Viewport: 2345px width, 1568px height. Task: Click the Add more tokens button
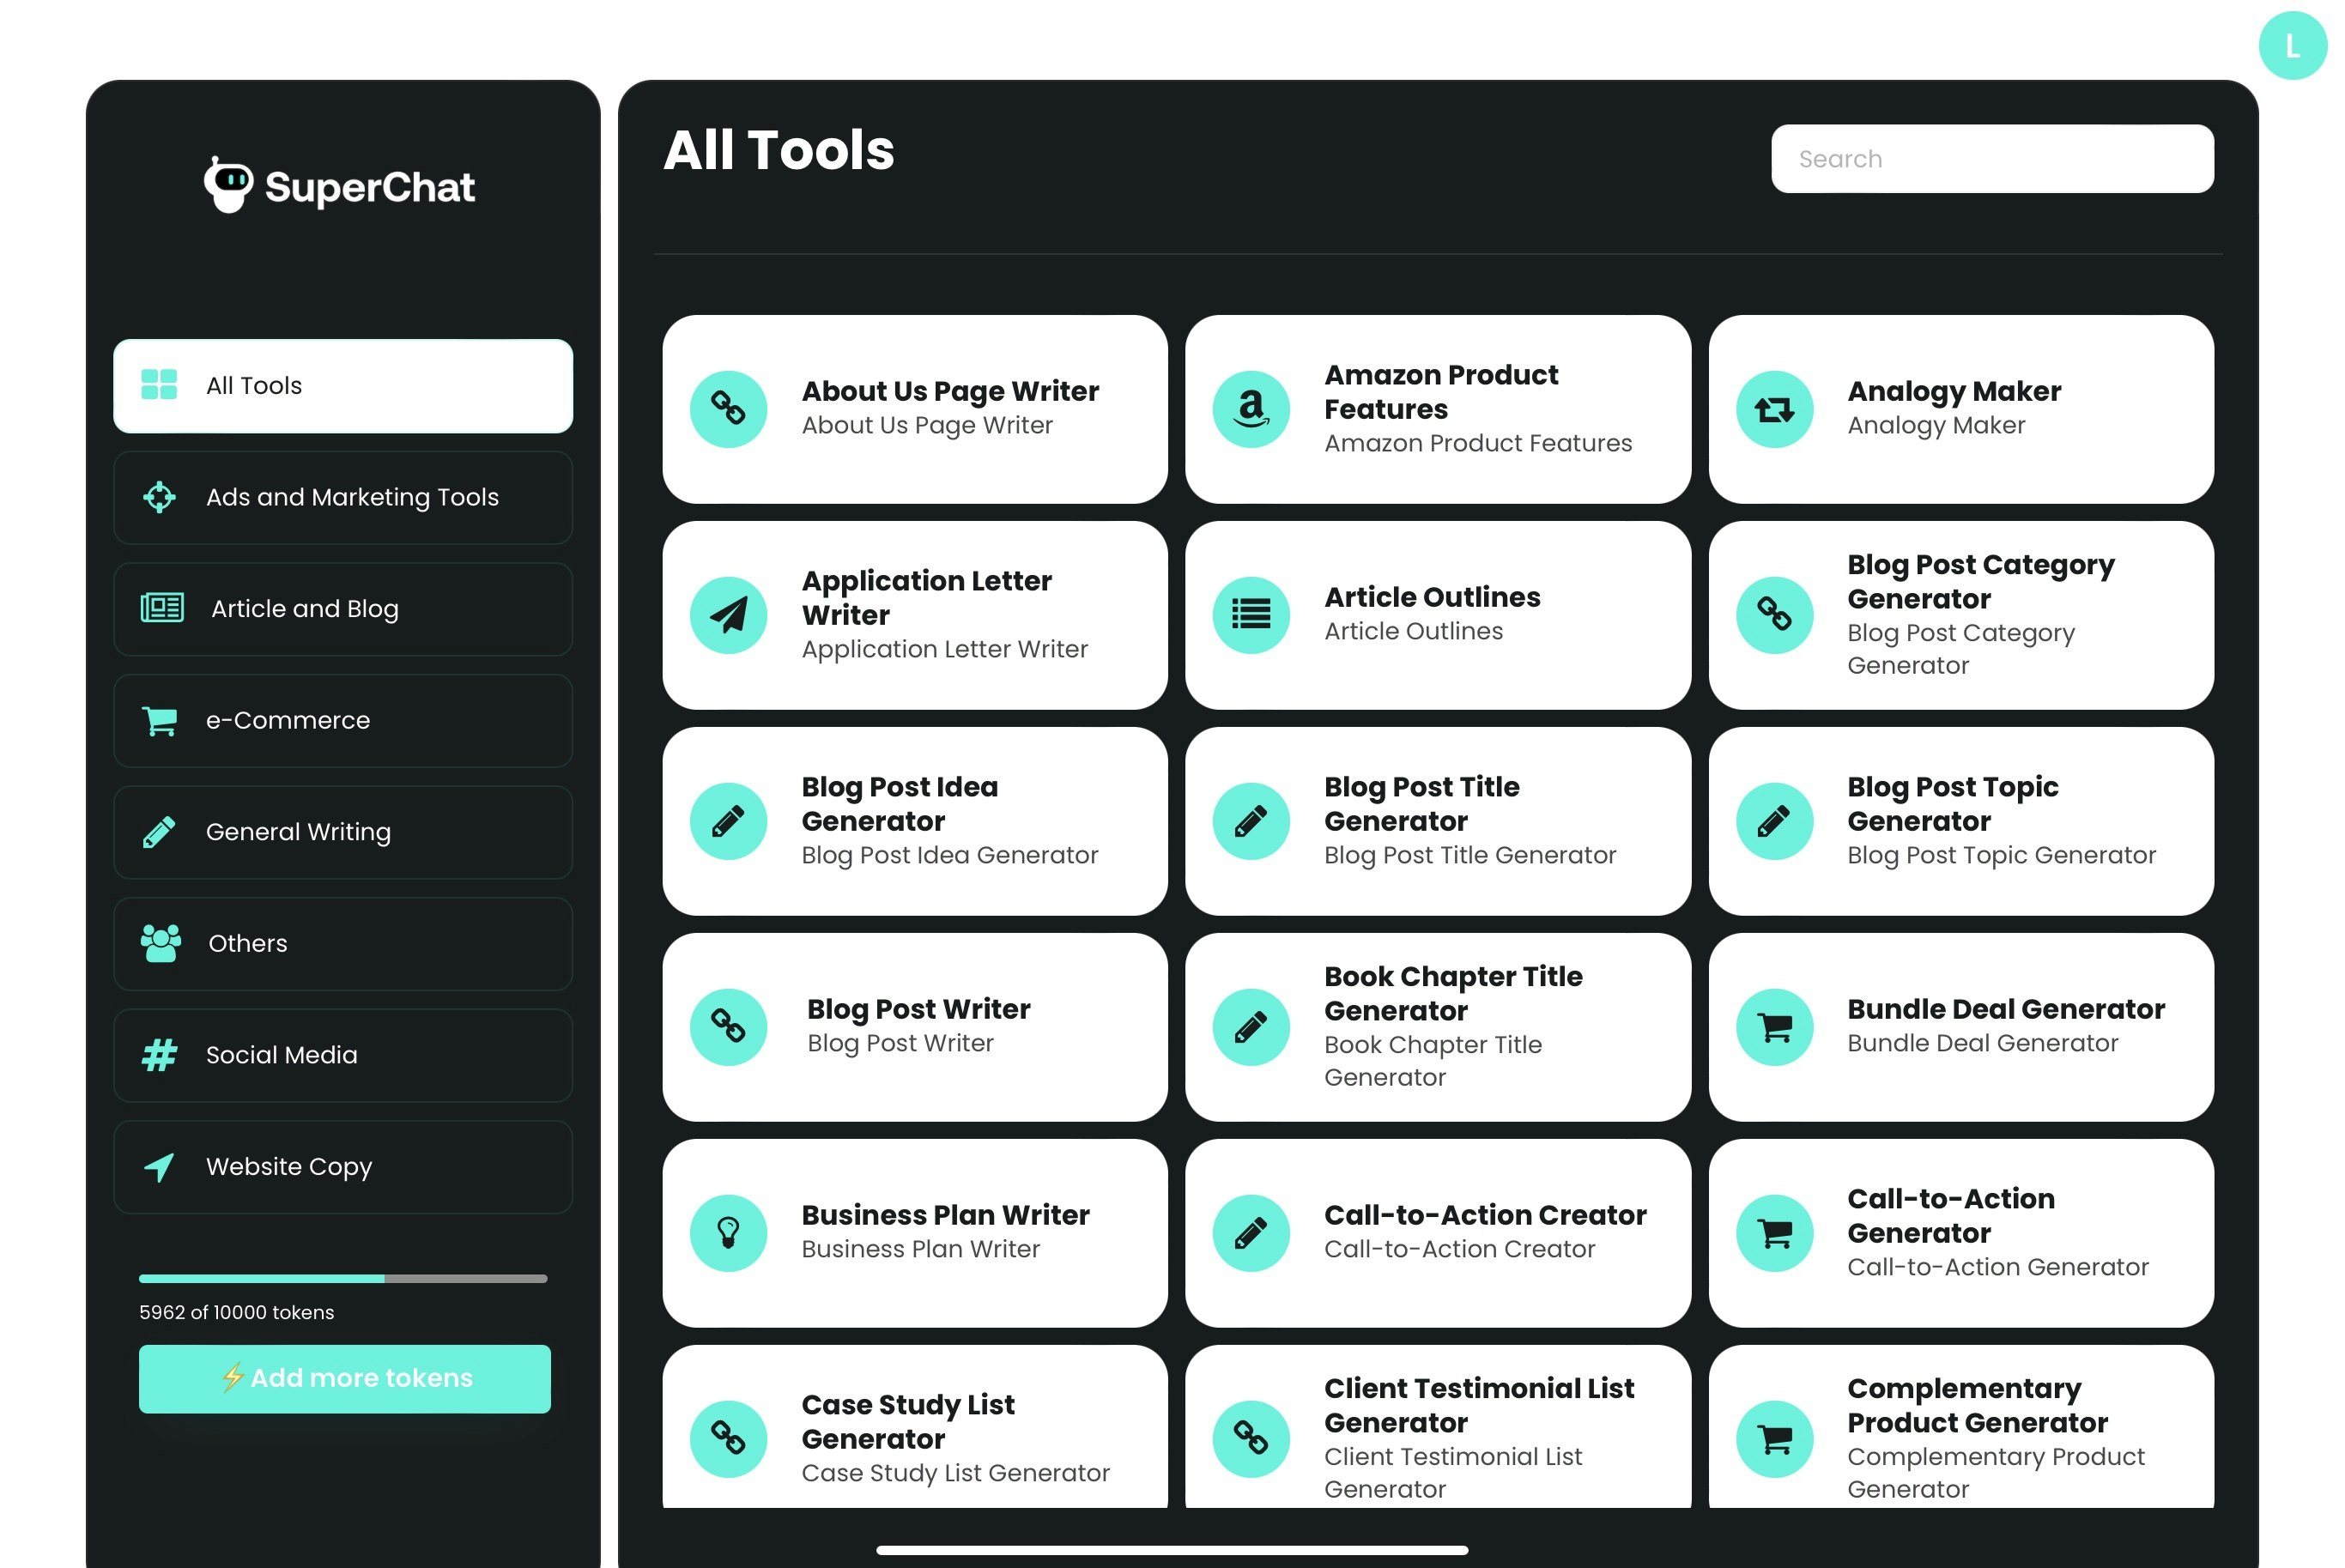(344, 1378)
